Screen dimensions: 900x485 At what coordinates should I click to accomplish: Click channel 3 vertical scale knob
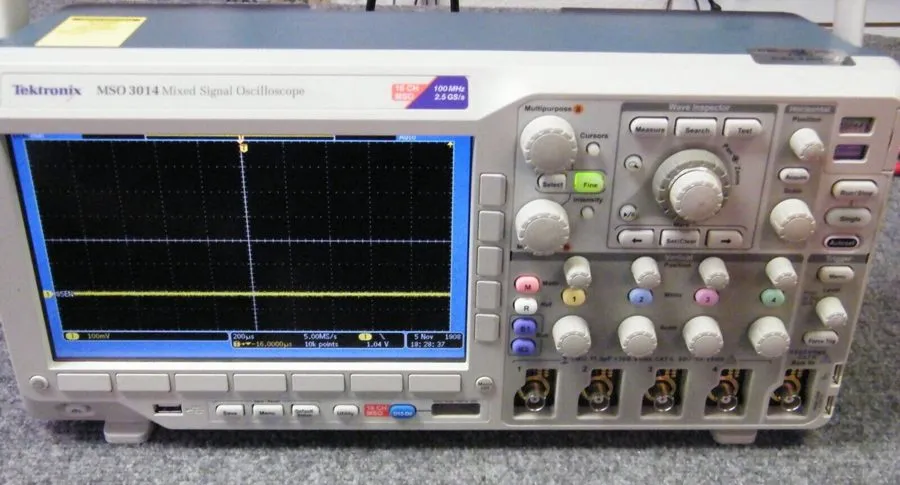(703, 336)
